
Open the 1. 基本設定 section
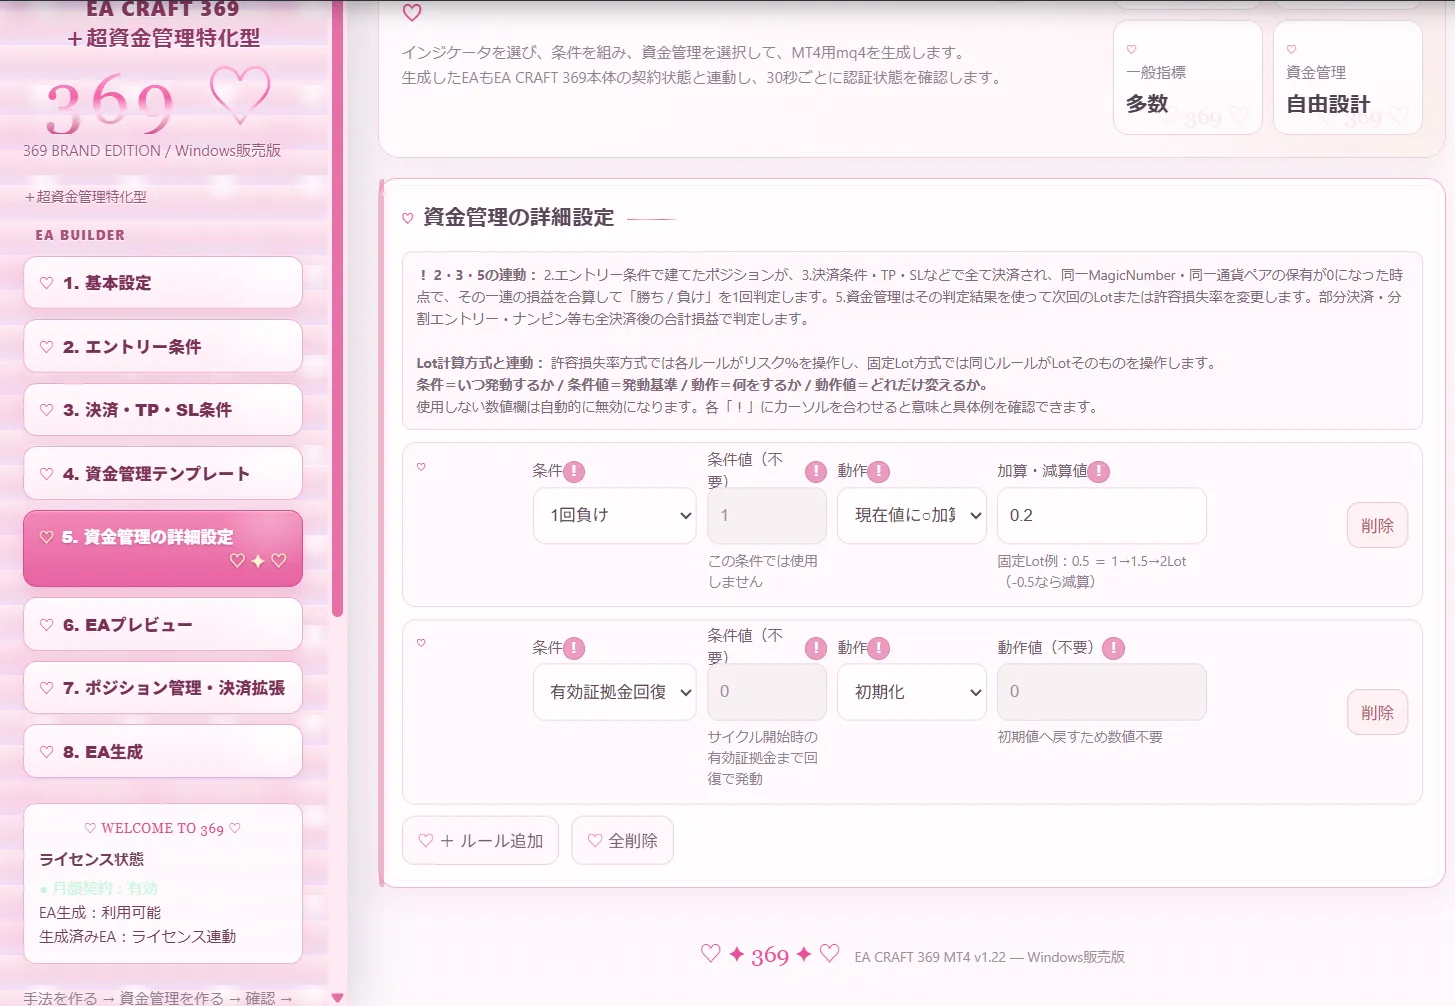click(x=163, y=283)
